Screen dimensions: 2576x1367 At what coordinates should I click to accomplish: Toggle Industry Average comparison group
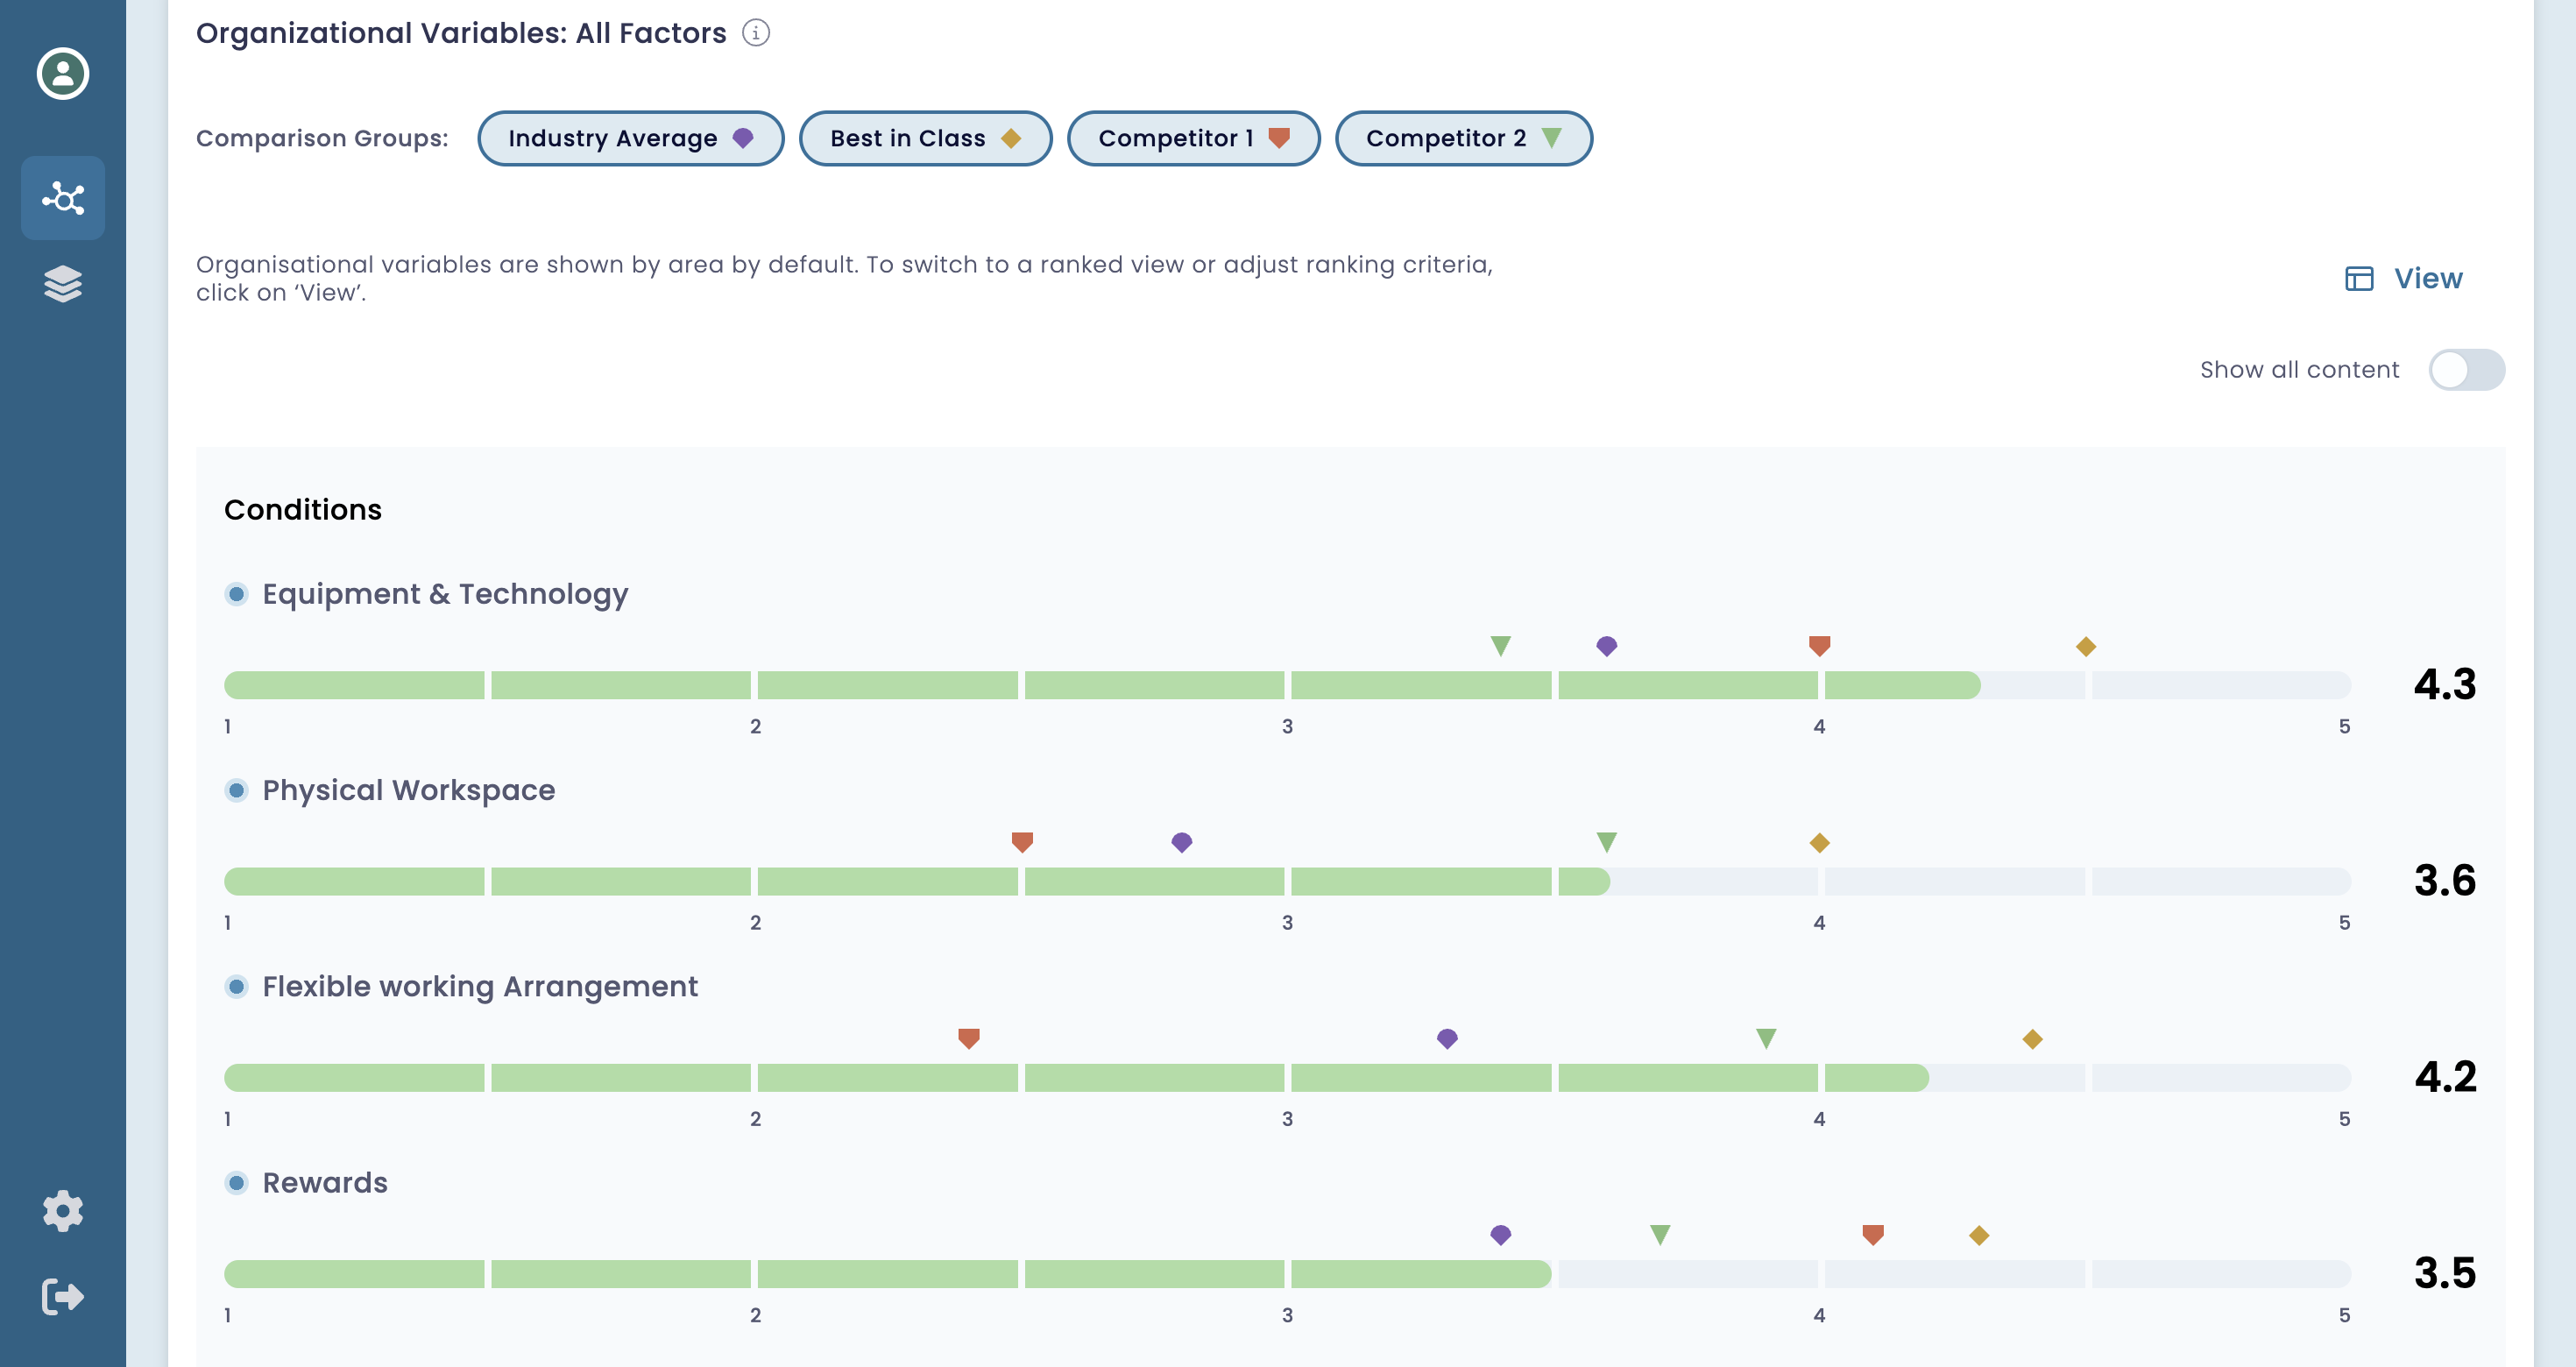[x=630, y=138]
